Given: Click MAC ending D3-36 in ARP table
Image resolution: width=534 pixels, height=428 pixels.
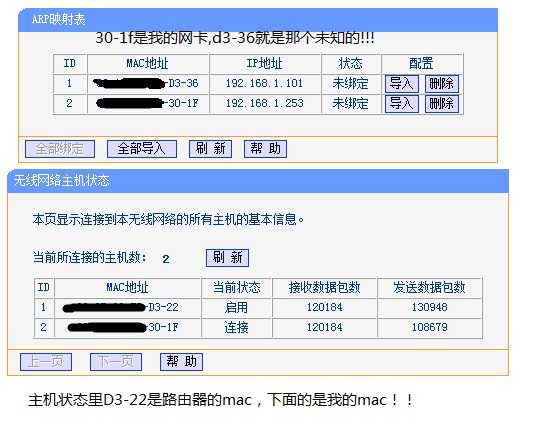Looking at the screenshot, I should 146,83.
